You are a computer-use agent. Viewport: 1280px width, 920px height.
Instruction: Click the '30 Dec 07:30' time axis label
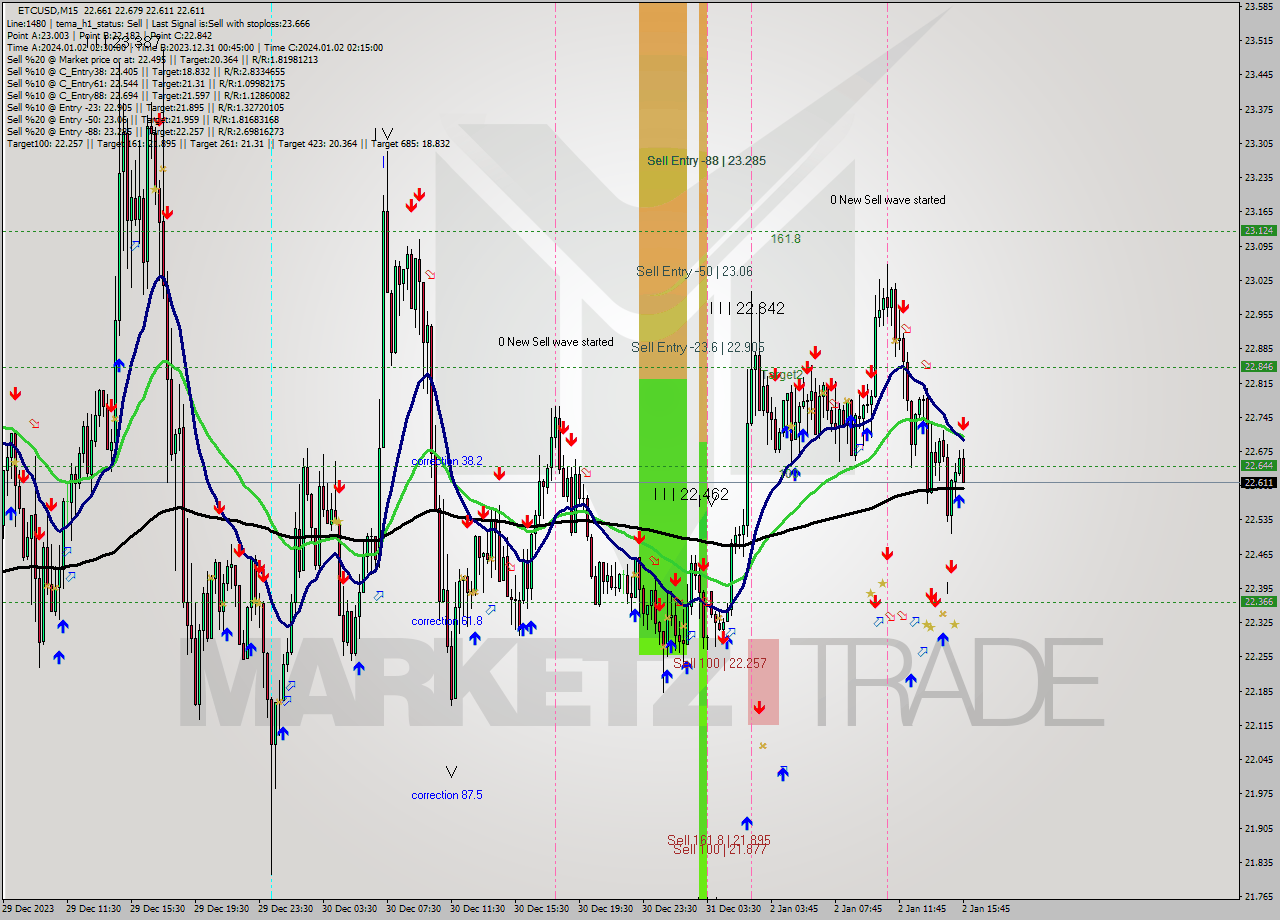point(412,909)
